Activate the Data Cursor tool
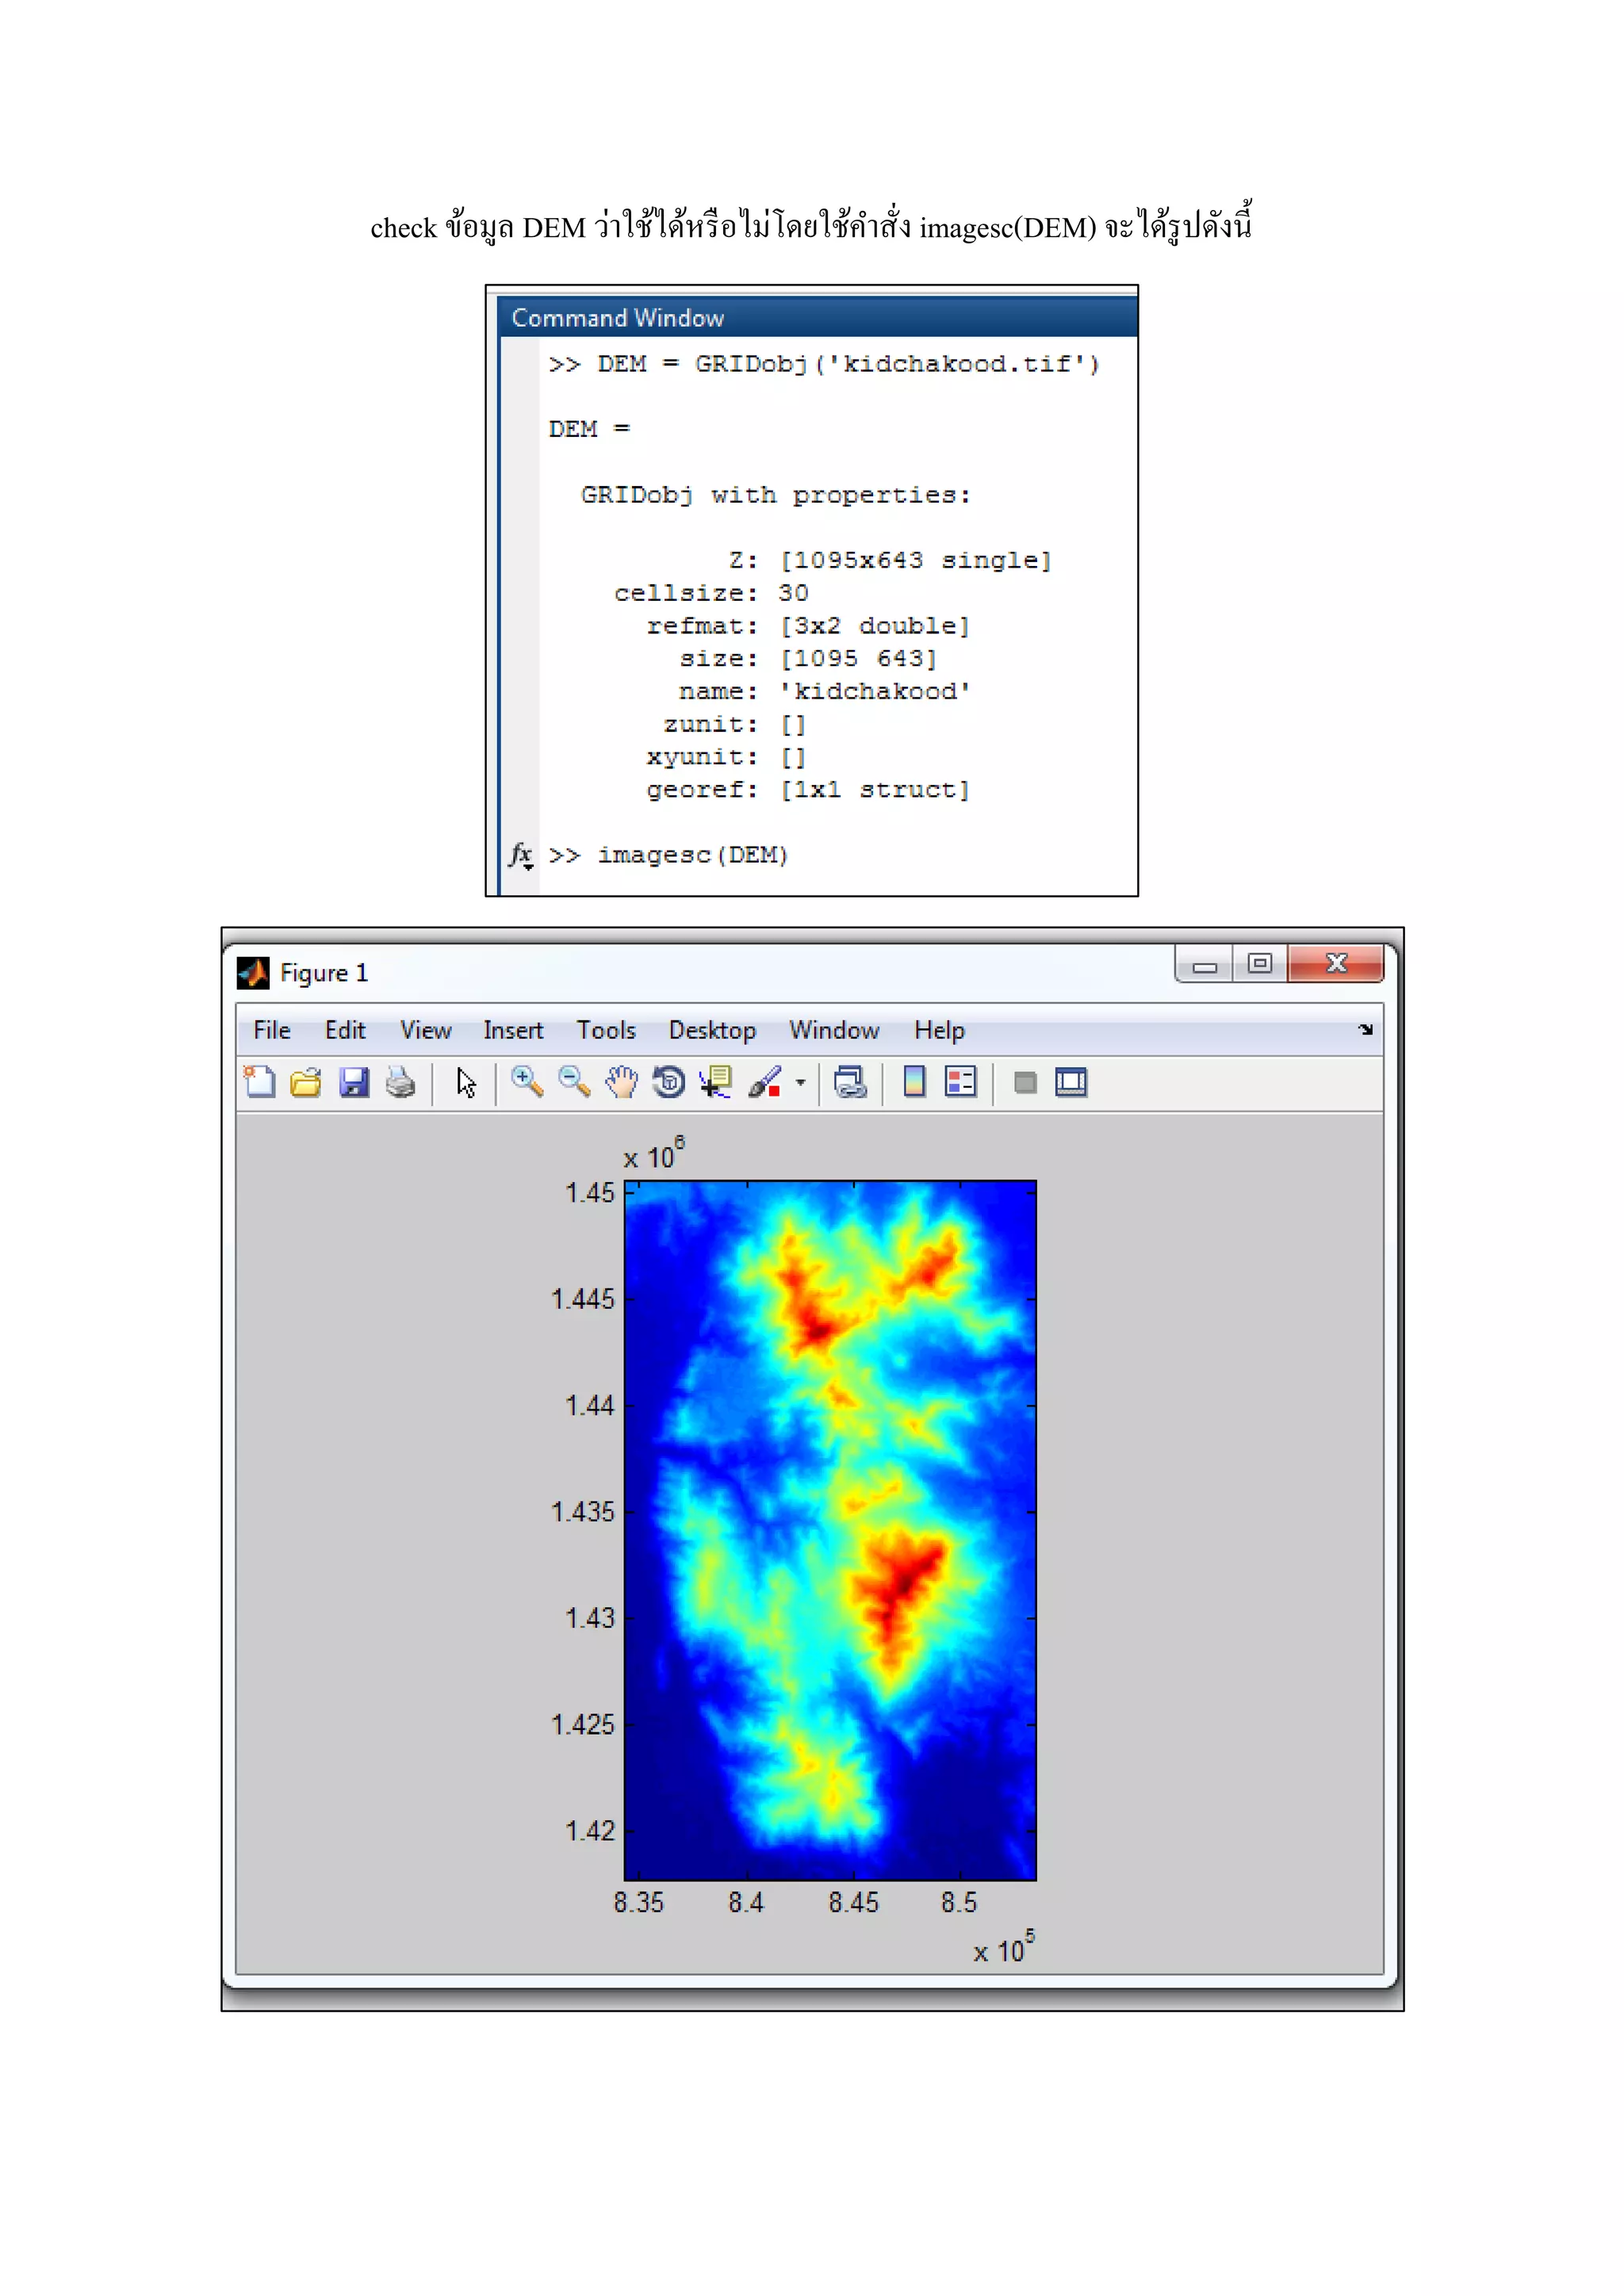 coord(716,1083)
